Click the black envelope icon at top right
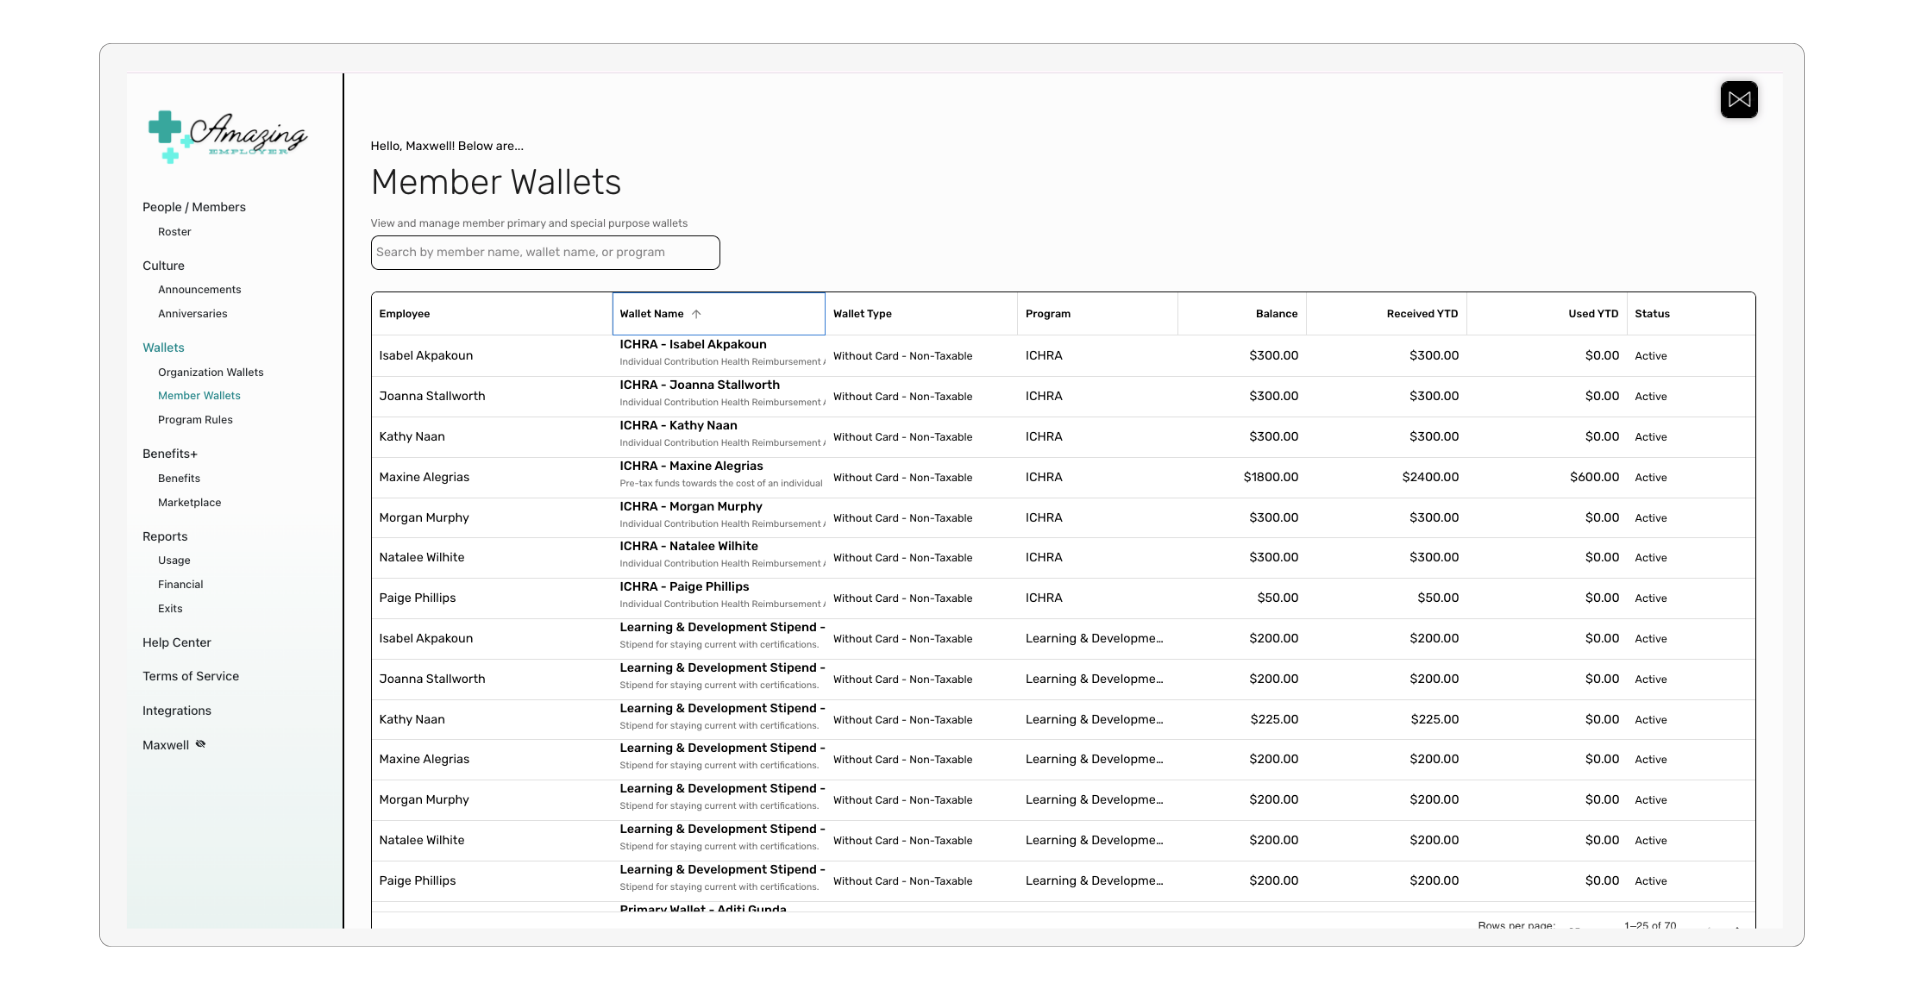 pyautogui.click(x=1739, y=100)
